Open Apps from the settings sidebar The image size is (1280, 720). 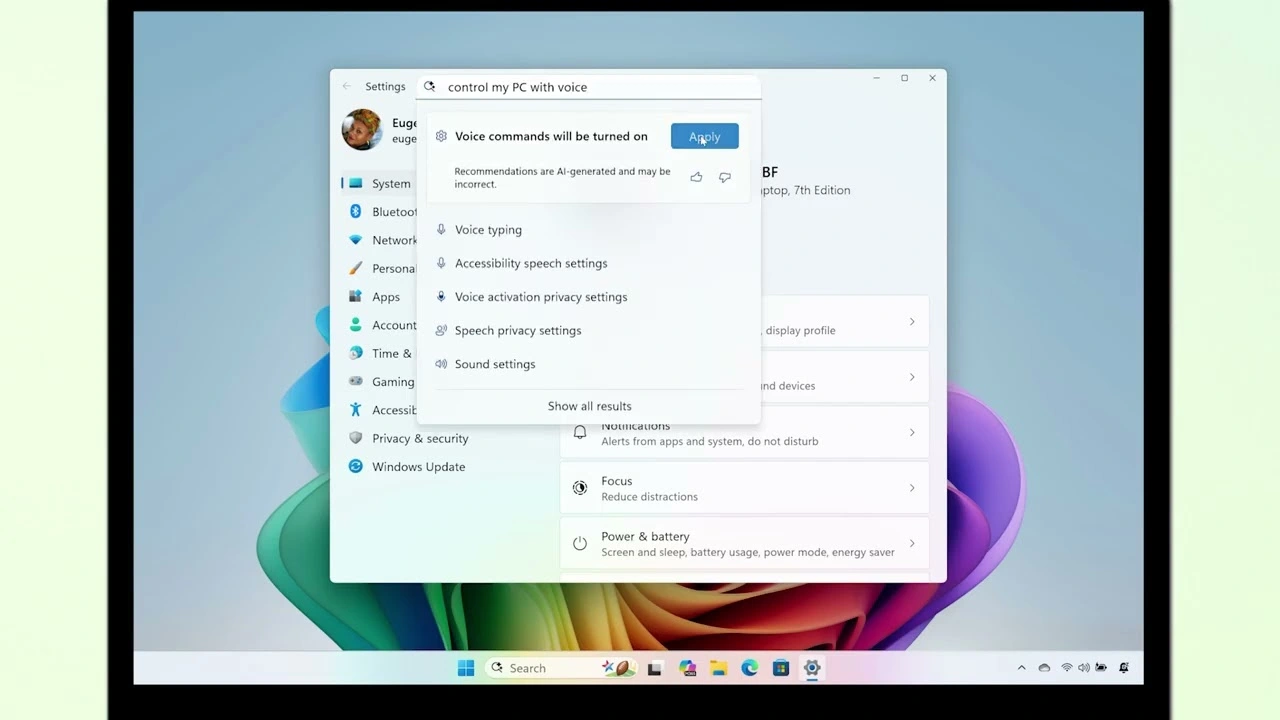click(x=356, y=296)
